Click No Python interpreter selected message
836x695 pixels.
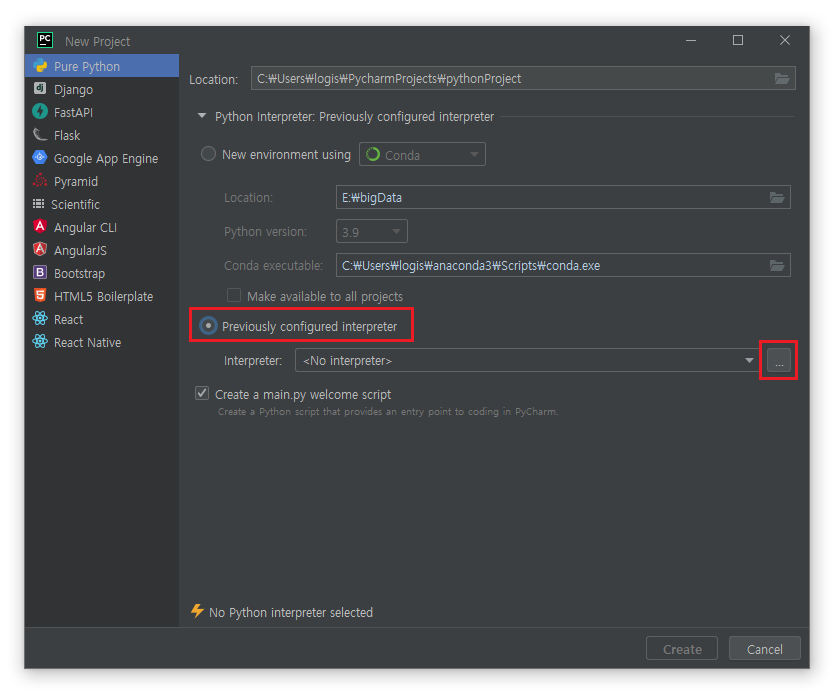pos(291,612)
